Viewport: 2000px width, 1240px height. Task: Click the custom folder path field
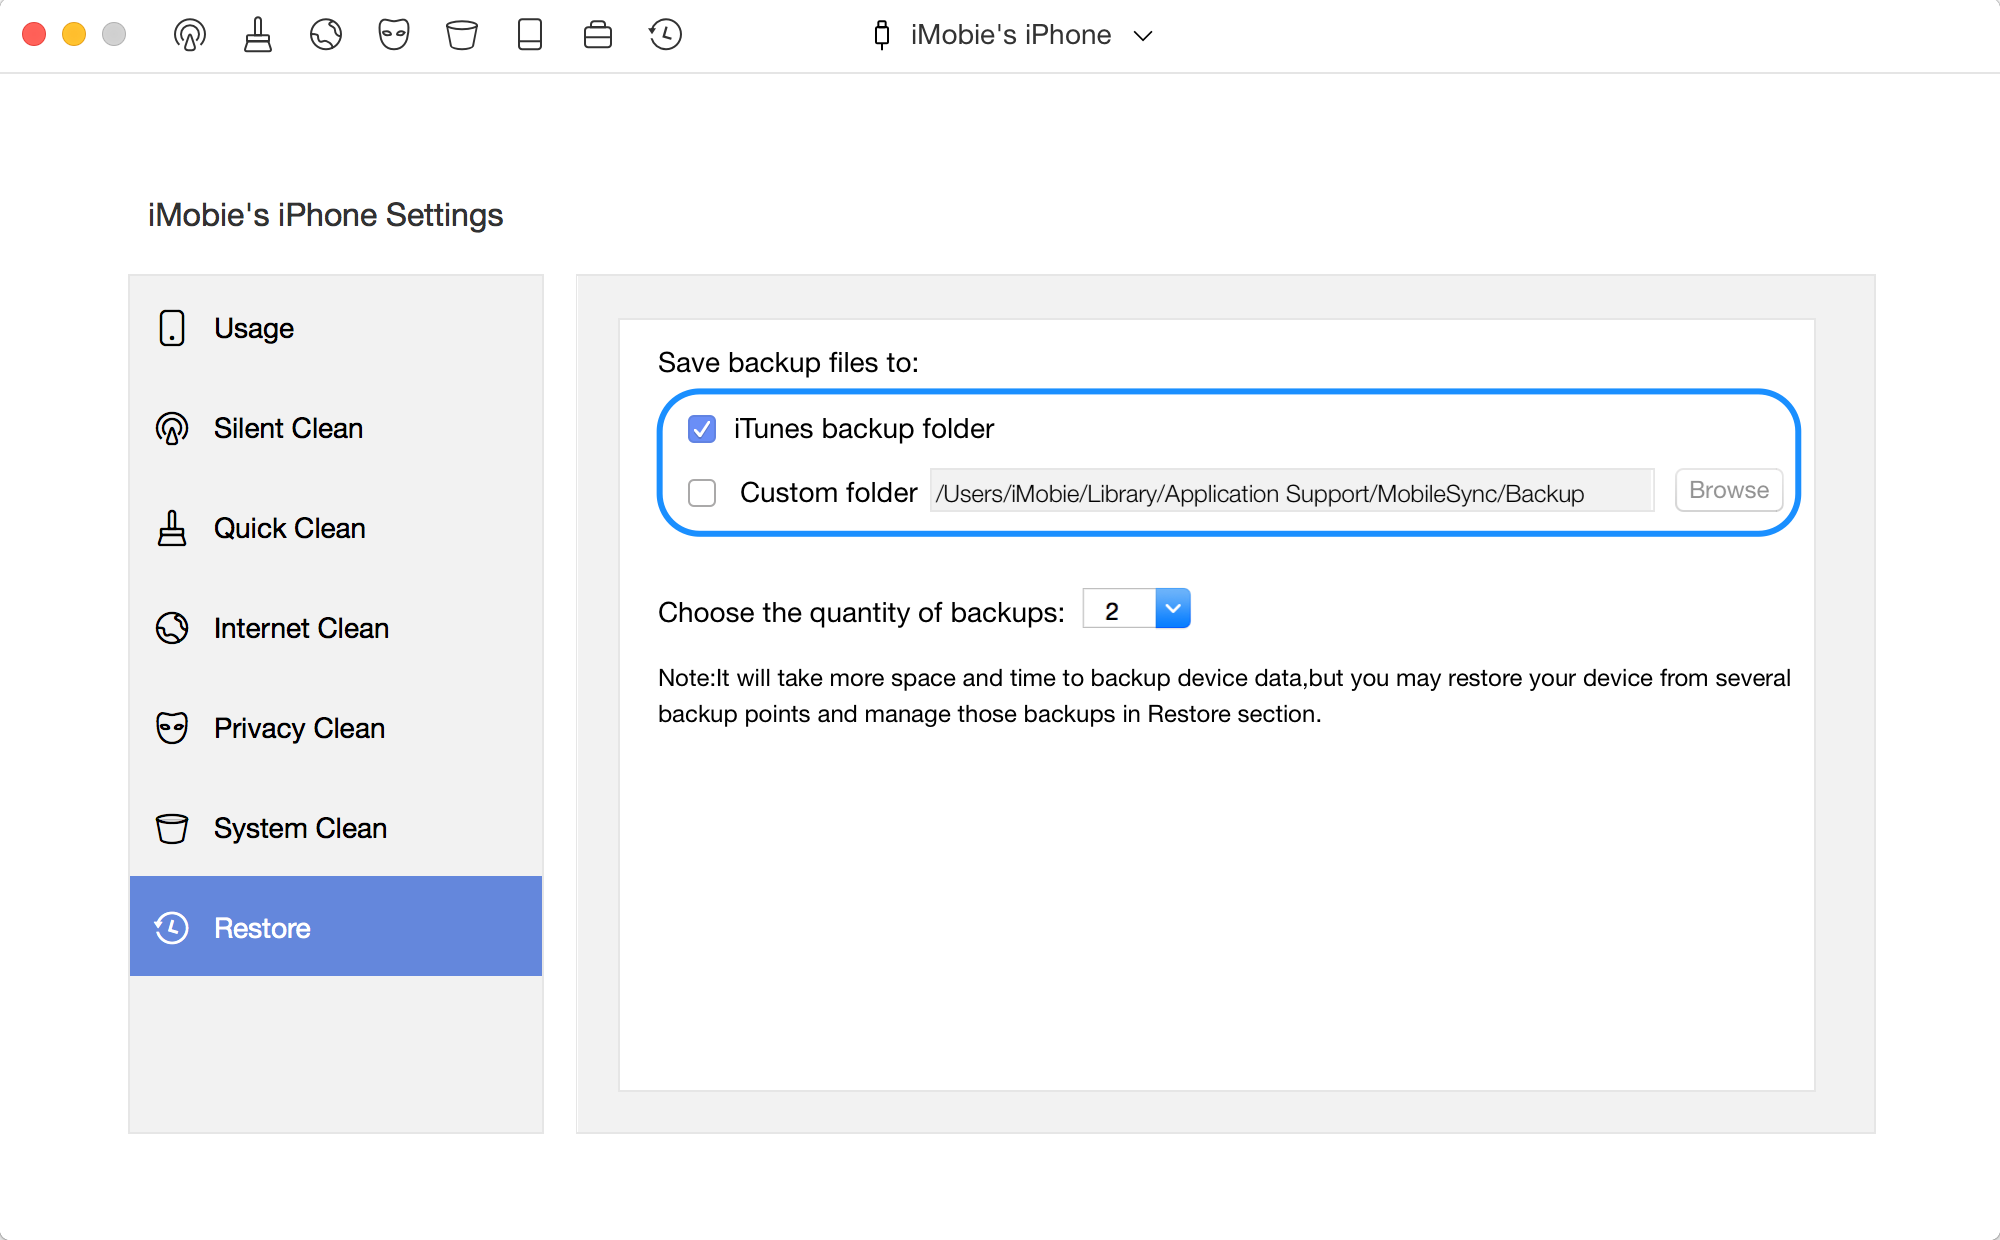(1292, 491)
